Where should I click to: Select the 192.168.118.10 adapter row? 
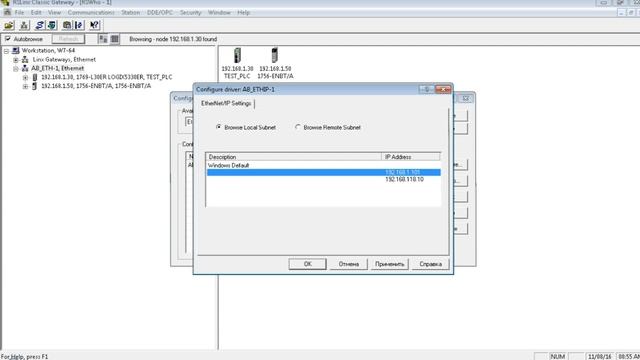click(323, 180)
